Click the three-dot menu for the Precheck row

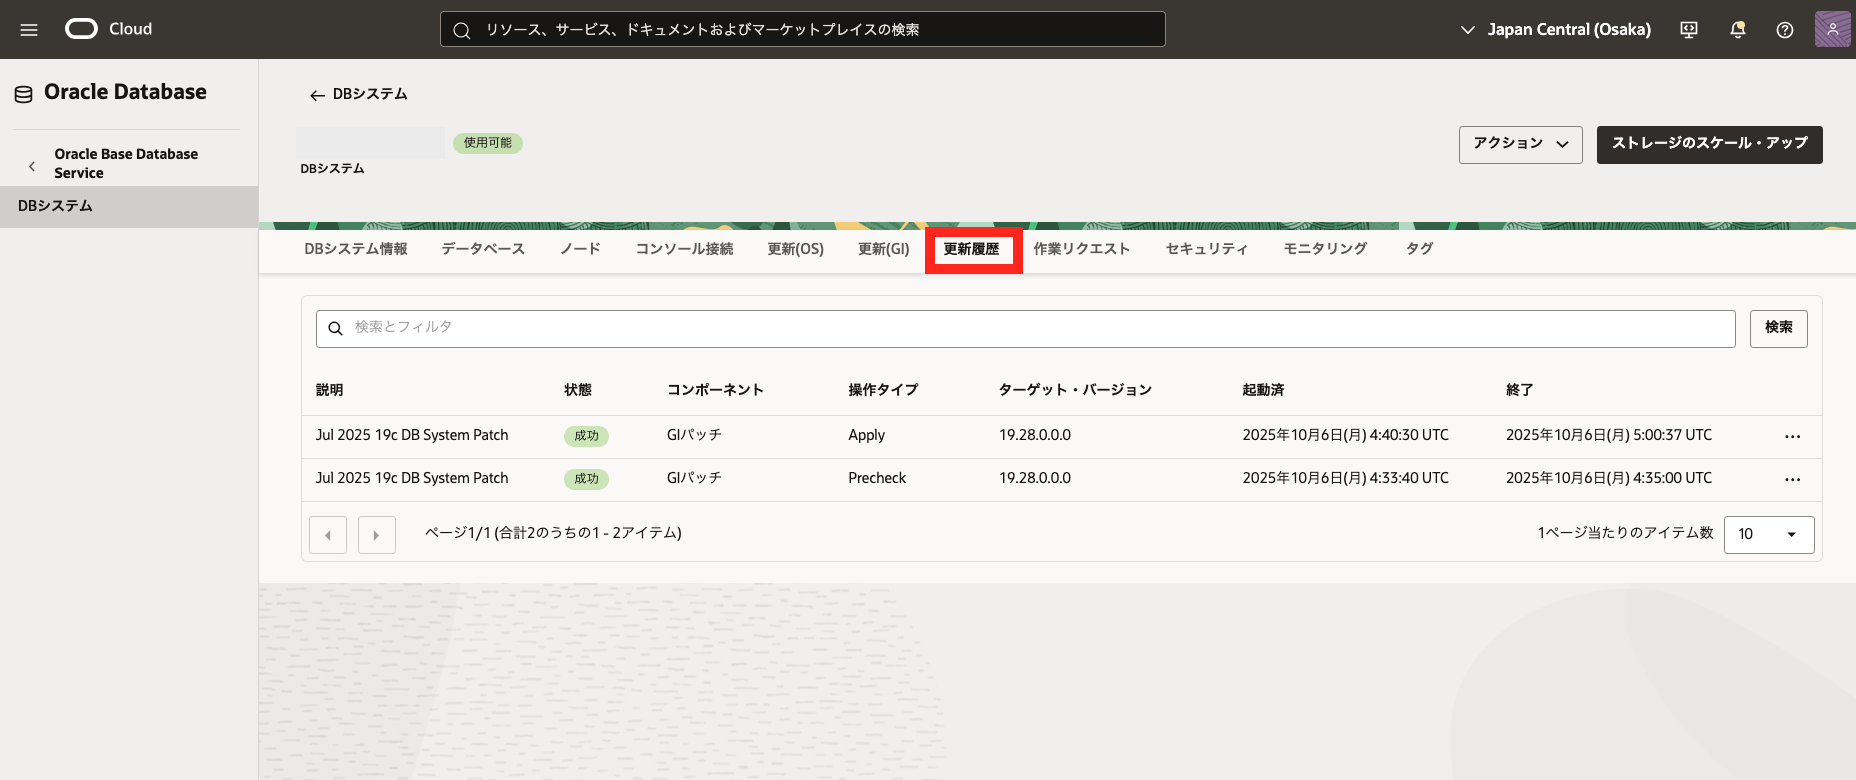point(1792,480)
